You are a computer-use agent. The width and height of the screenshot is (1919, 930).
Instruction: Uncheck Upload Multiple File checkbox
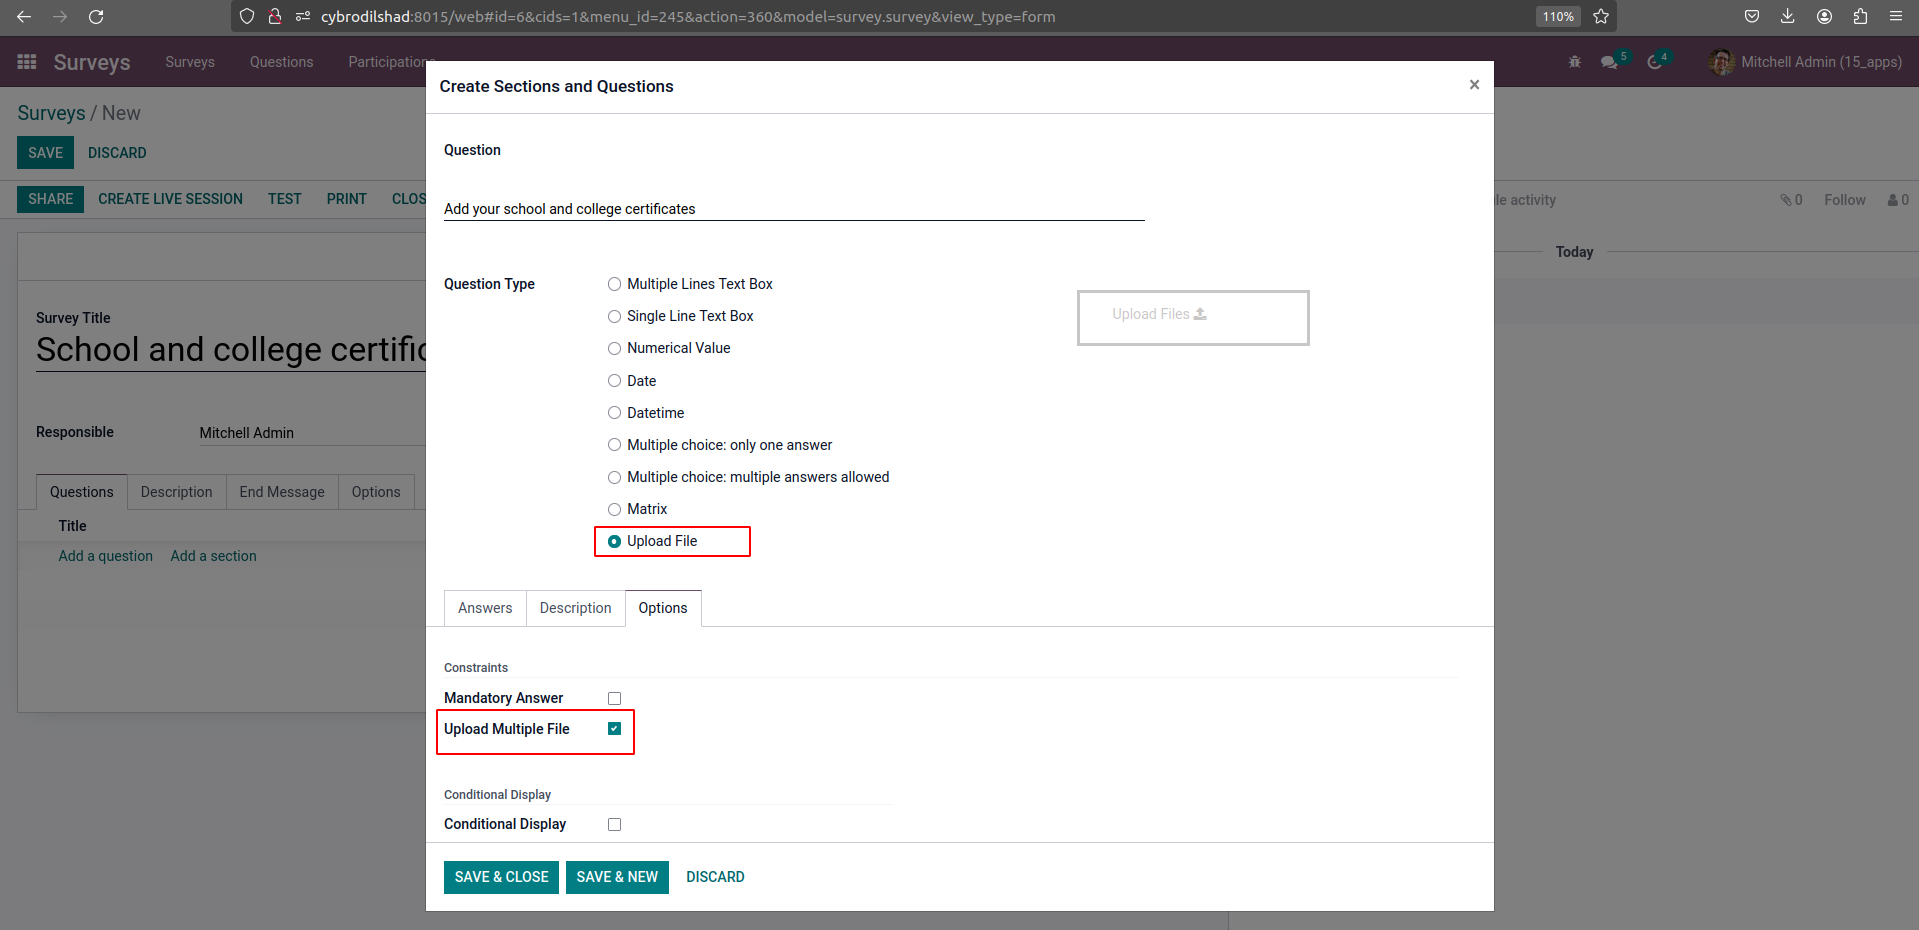point(614,729)
